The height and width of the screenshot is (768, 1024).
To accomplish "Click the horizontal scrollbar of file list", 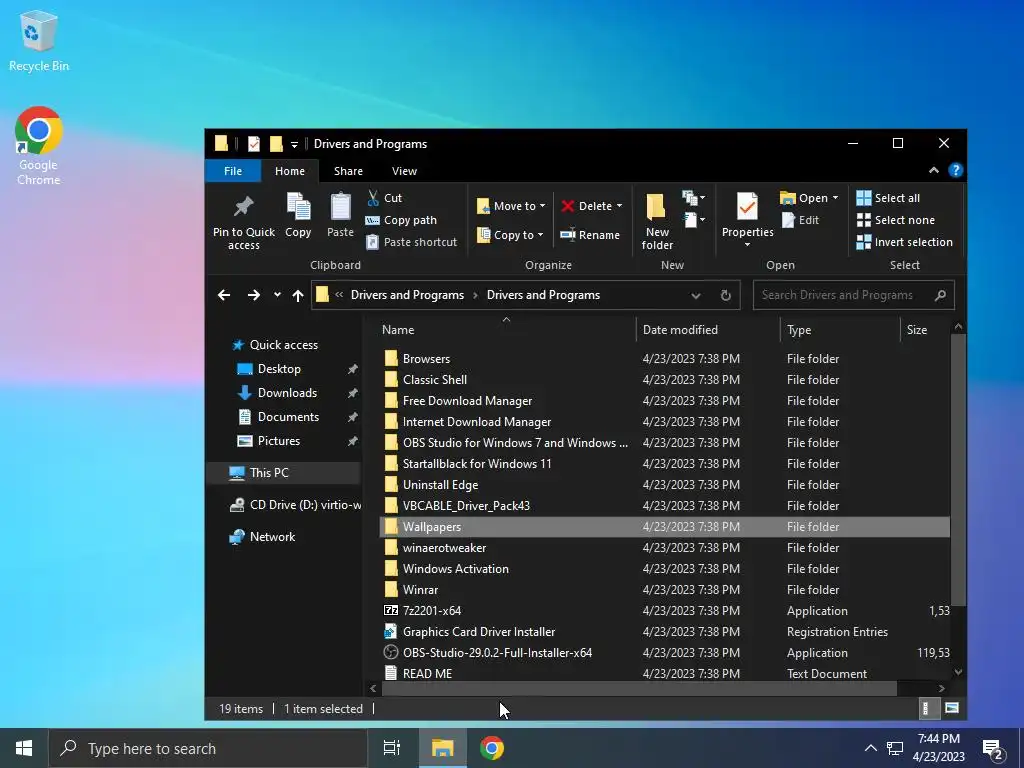I will click(x=639, y=688).
